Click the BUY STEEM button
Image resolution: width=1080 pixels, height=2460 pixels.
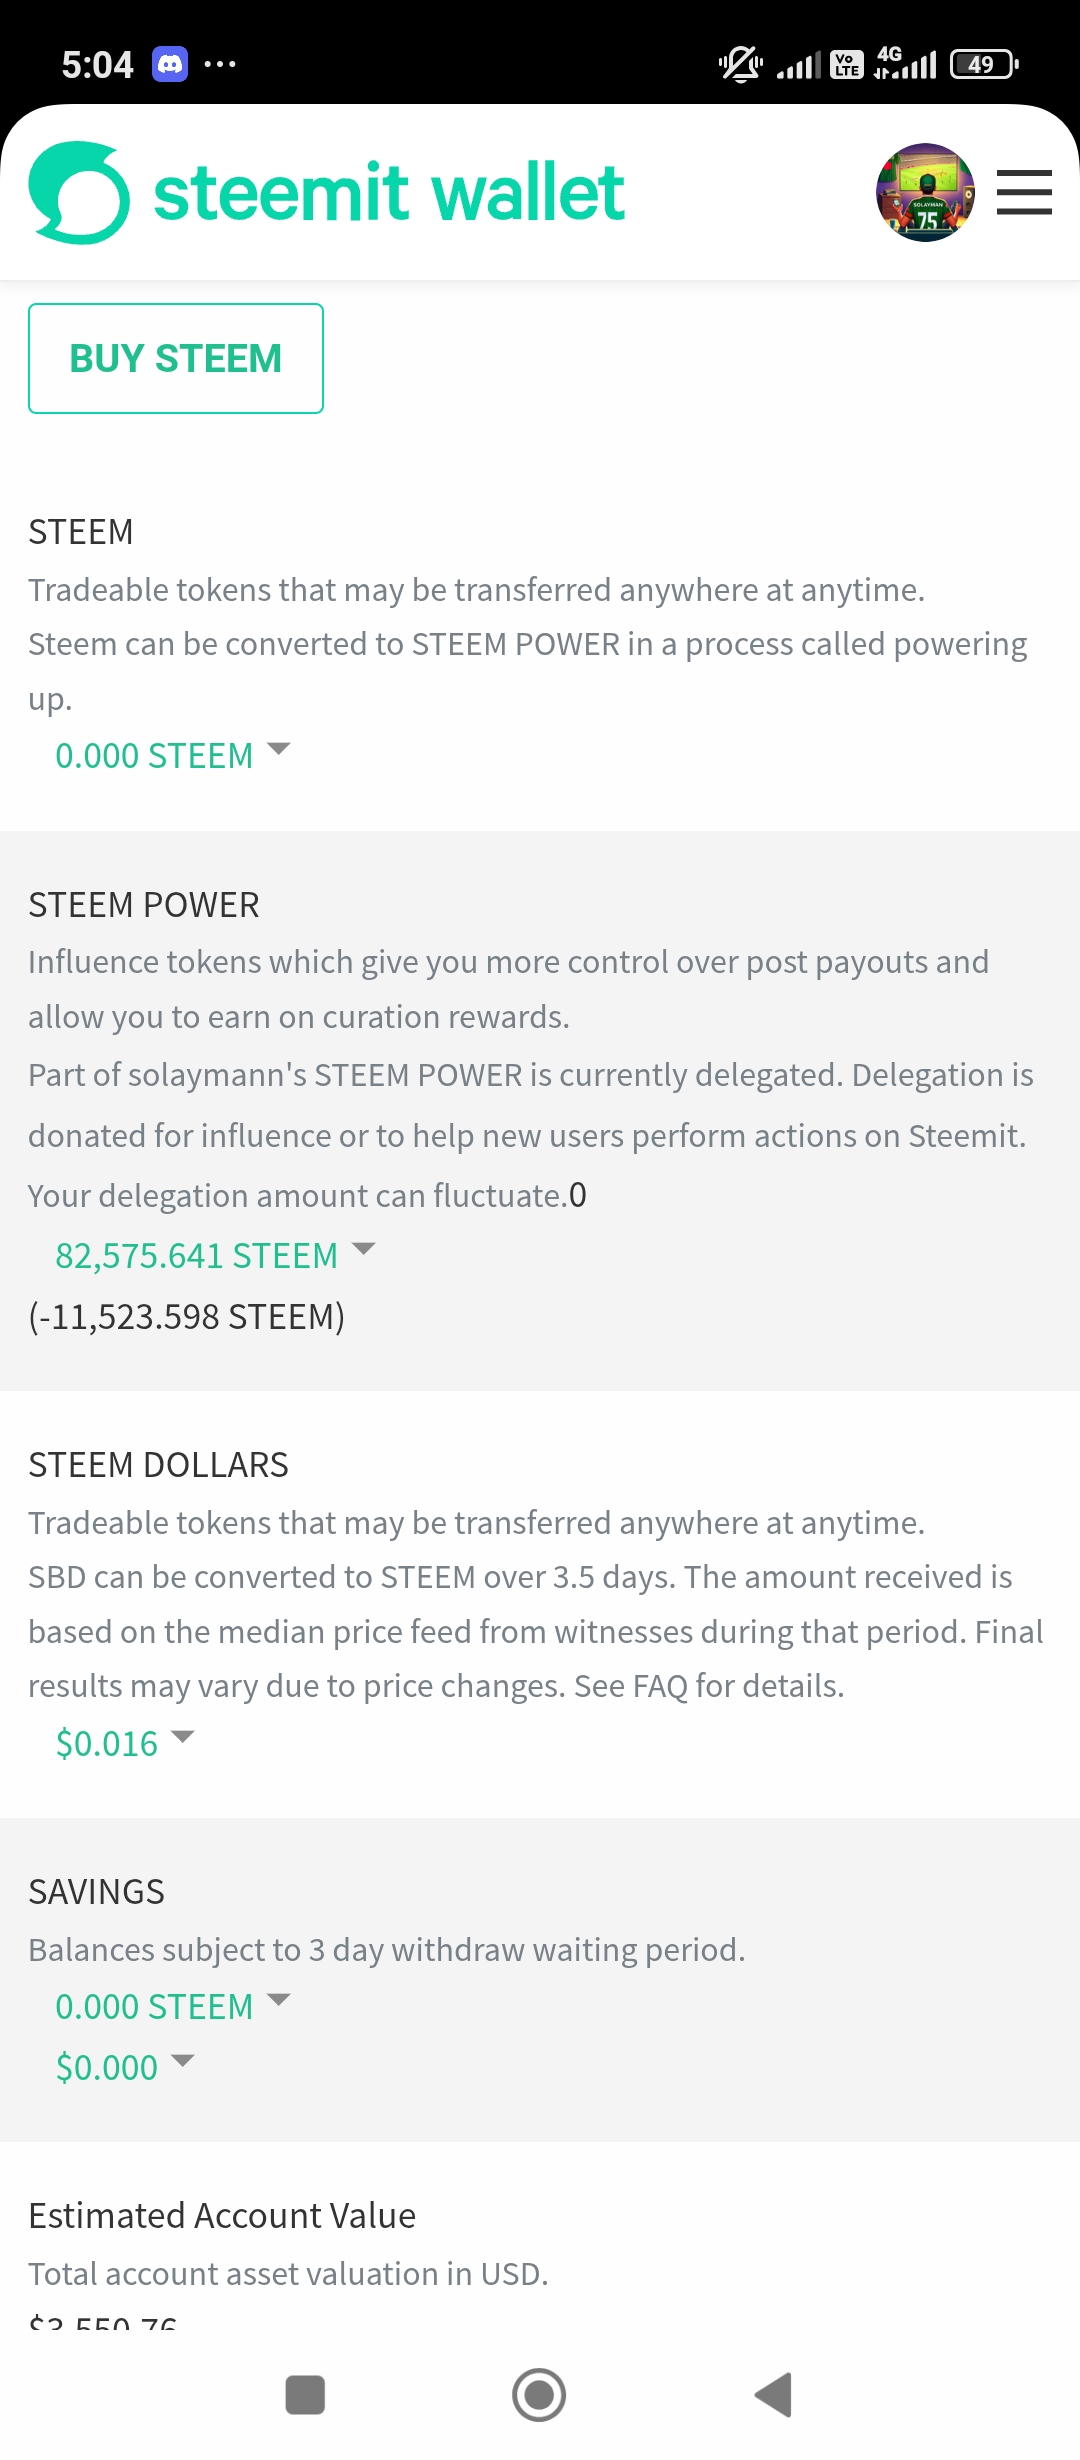(176, 358)
